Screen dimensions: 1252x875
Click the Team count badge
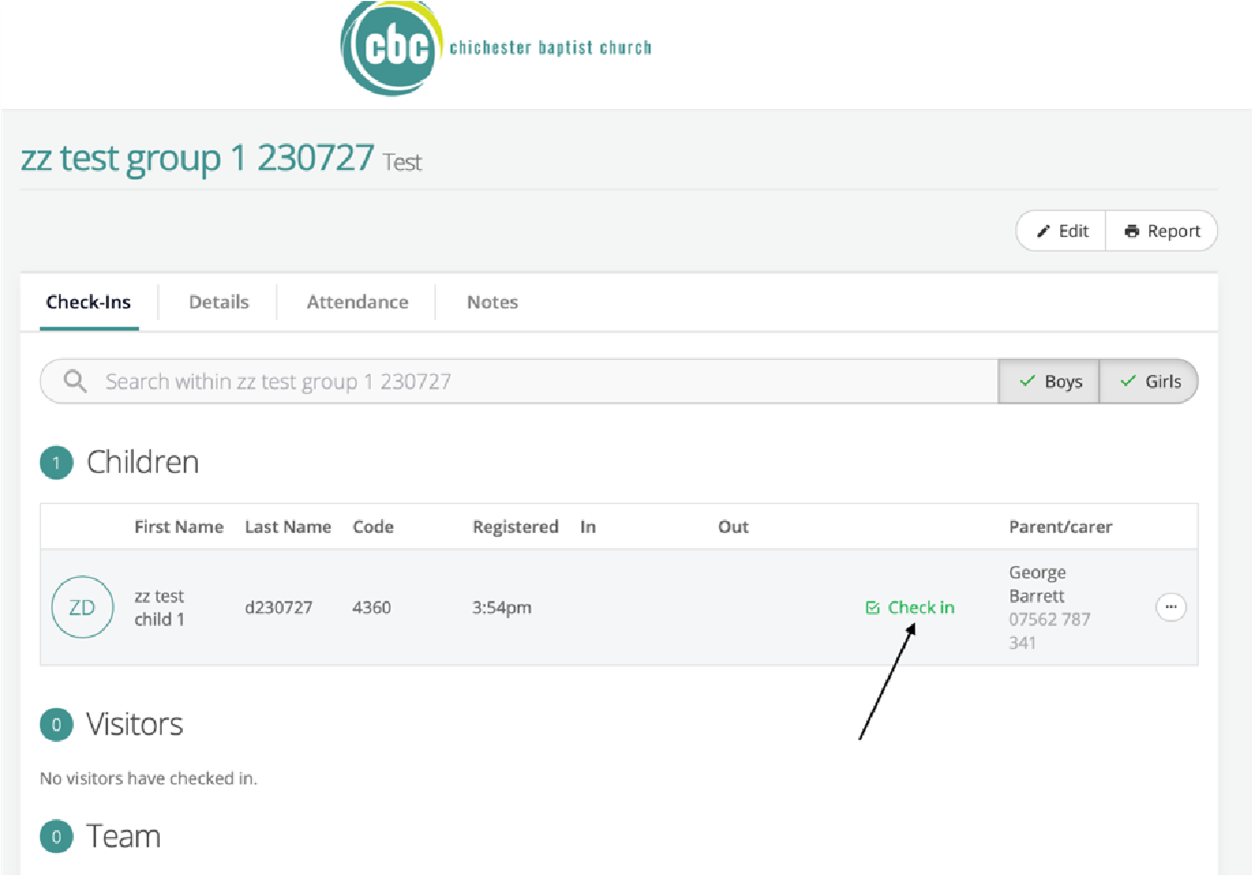click(x=56, y=837)
